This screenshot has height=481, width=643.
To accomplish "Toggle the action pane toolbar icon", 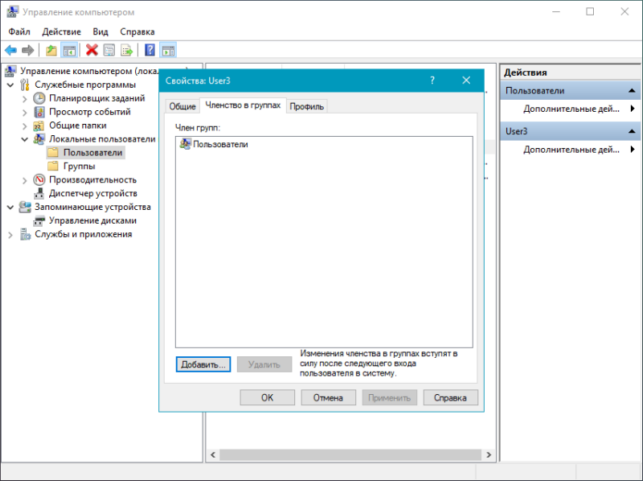I will (x=168, y=50).
